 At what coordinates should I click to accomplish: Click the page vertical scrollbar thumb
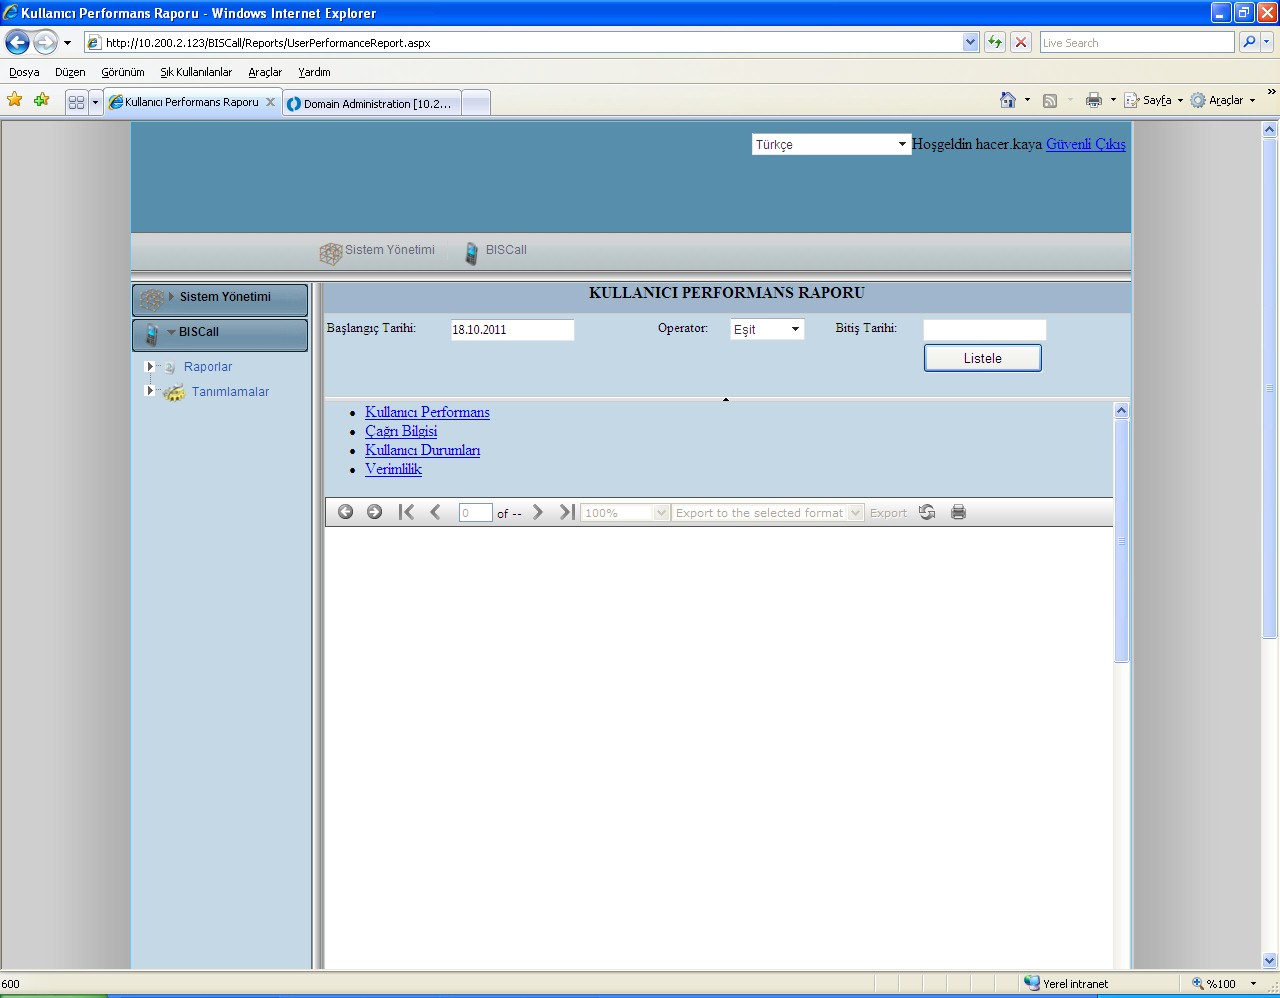pos(1270,388)
